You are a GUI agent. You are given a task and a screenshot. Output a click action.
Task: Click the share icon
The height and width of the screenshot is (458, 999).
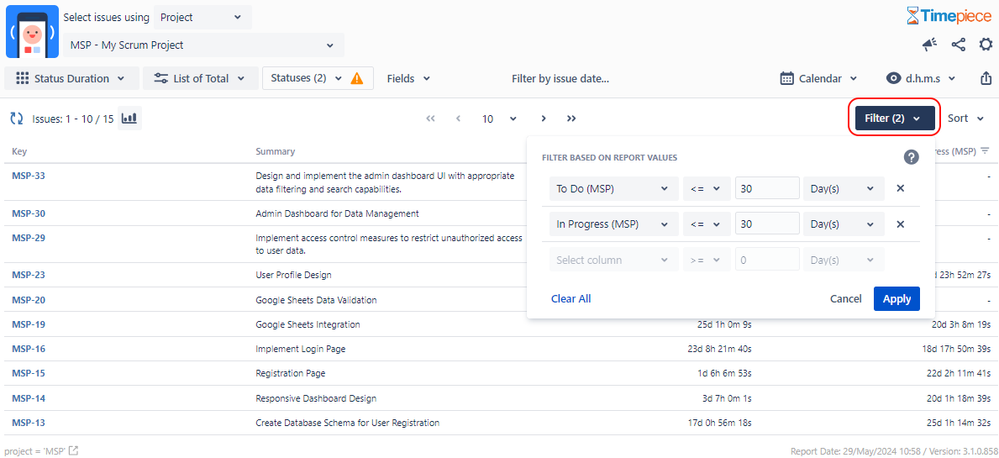tap(958, 45)
